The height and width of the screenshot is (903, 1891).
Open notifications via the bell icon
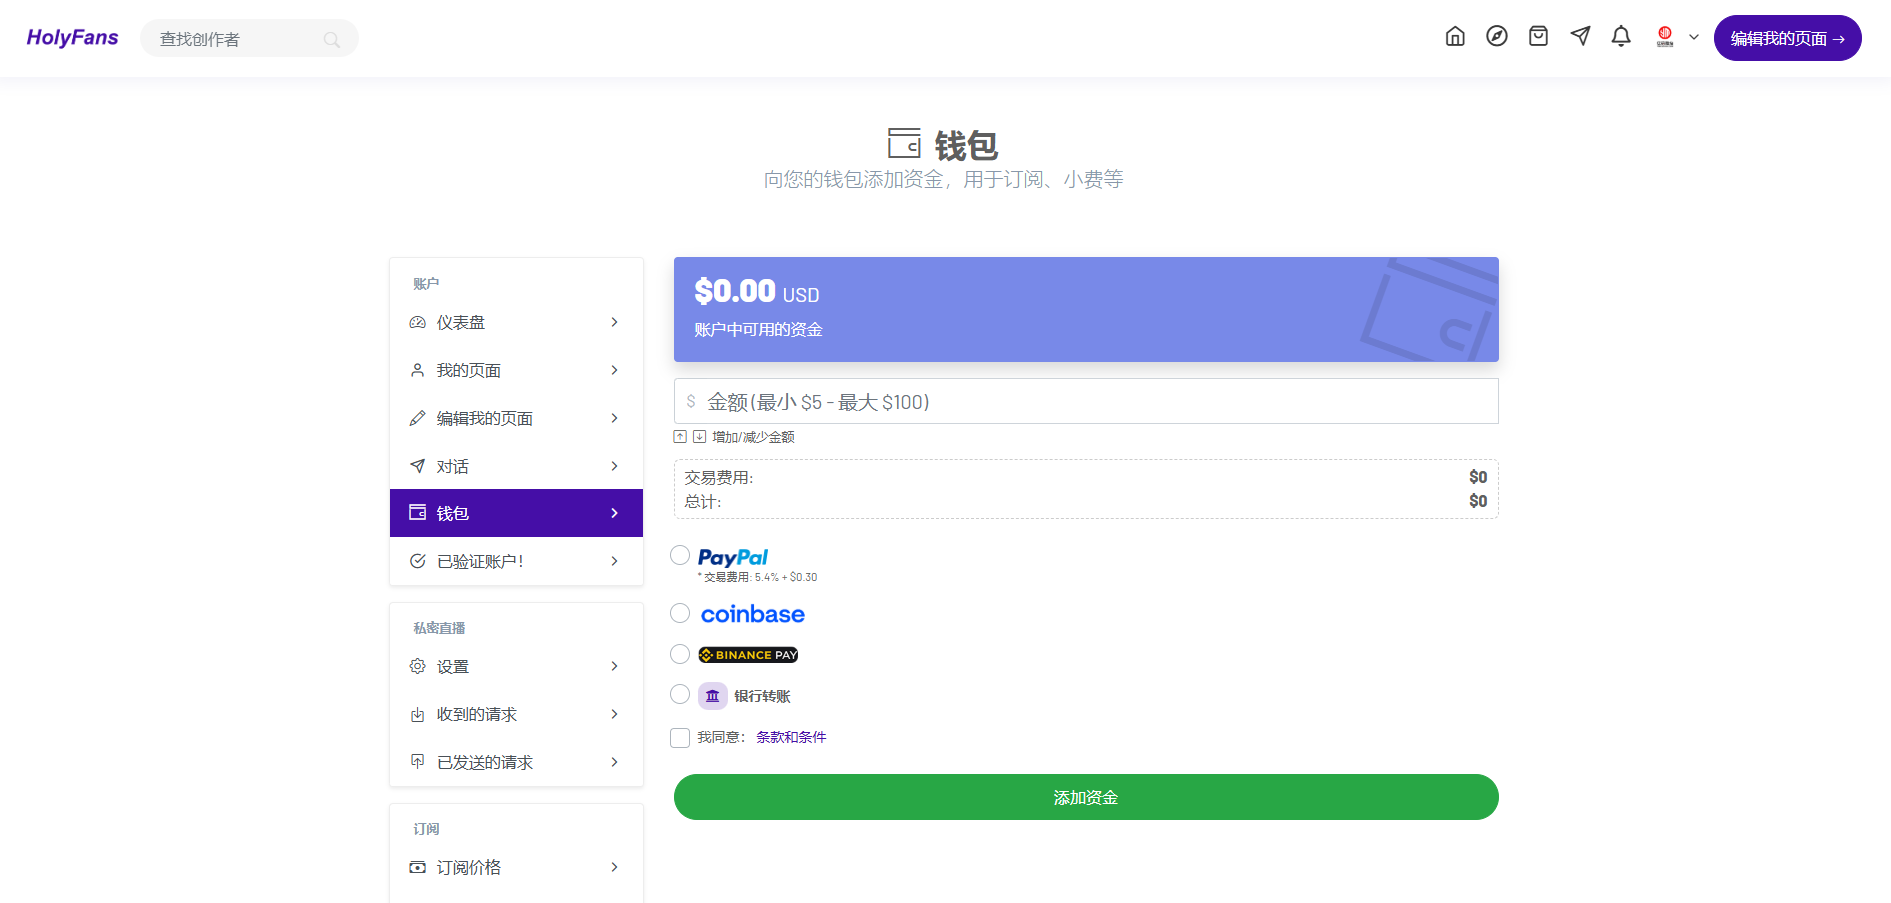click(1621, 36)
